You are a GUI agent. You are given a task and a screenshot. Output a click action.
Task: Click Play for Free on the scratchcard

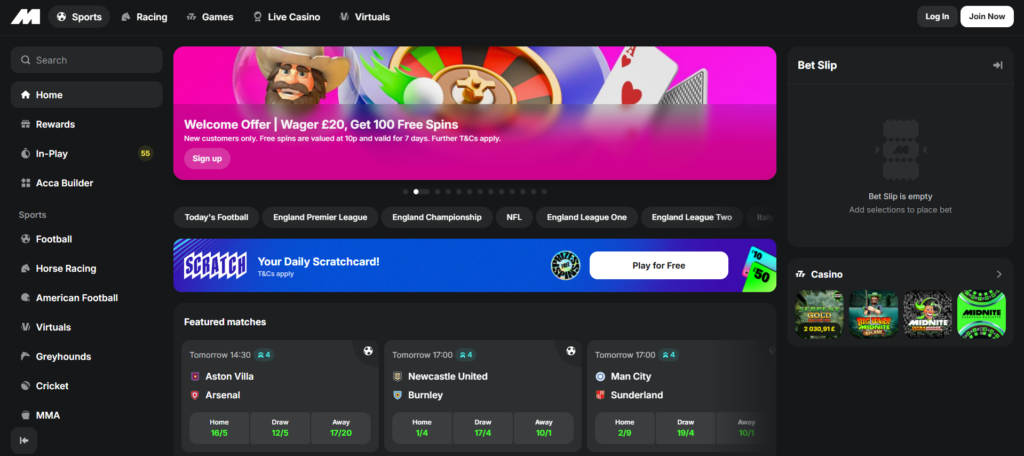coord(658,265)
